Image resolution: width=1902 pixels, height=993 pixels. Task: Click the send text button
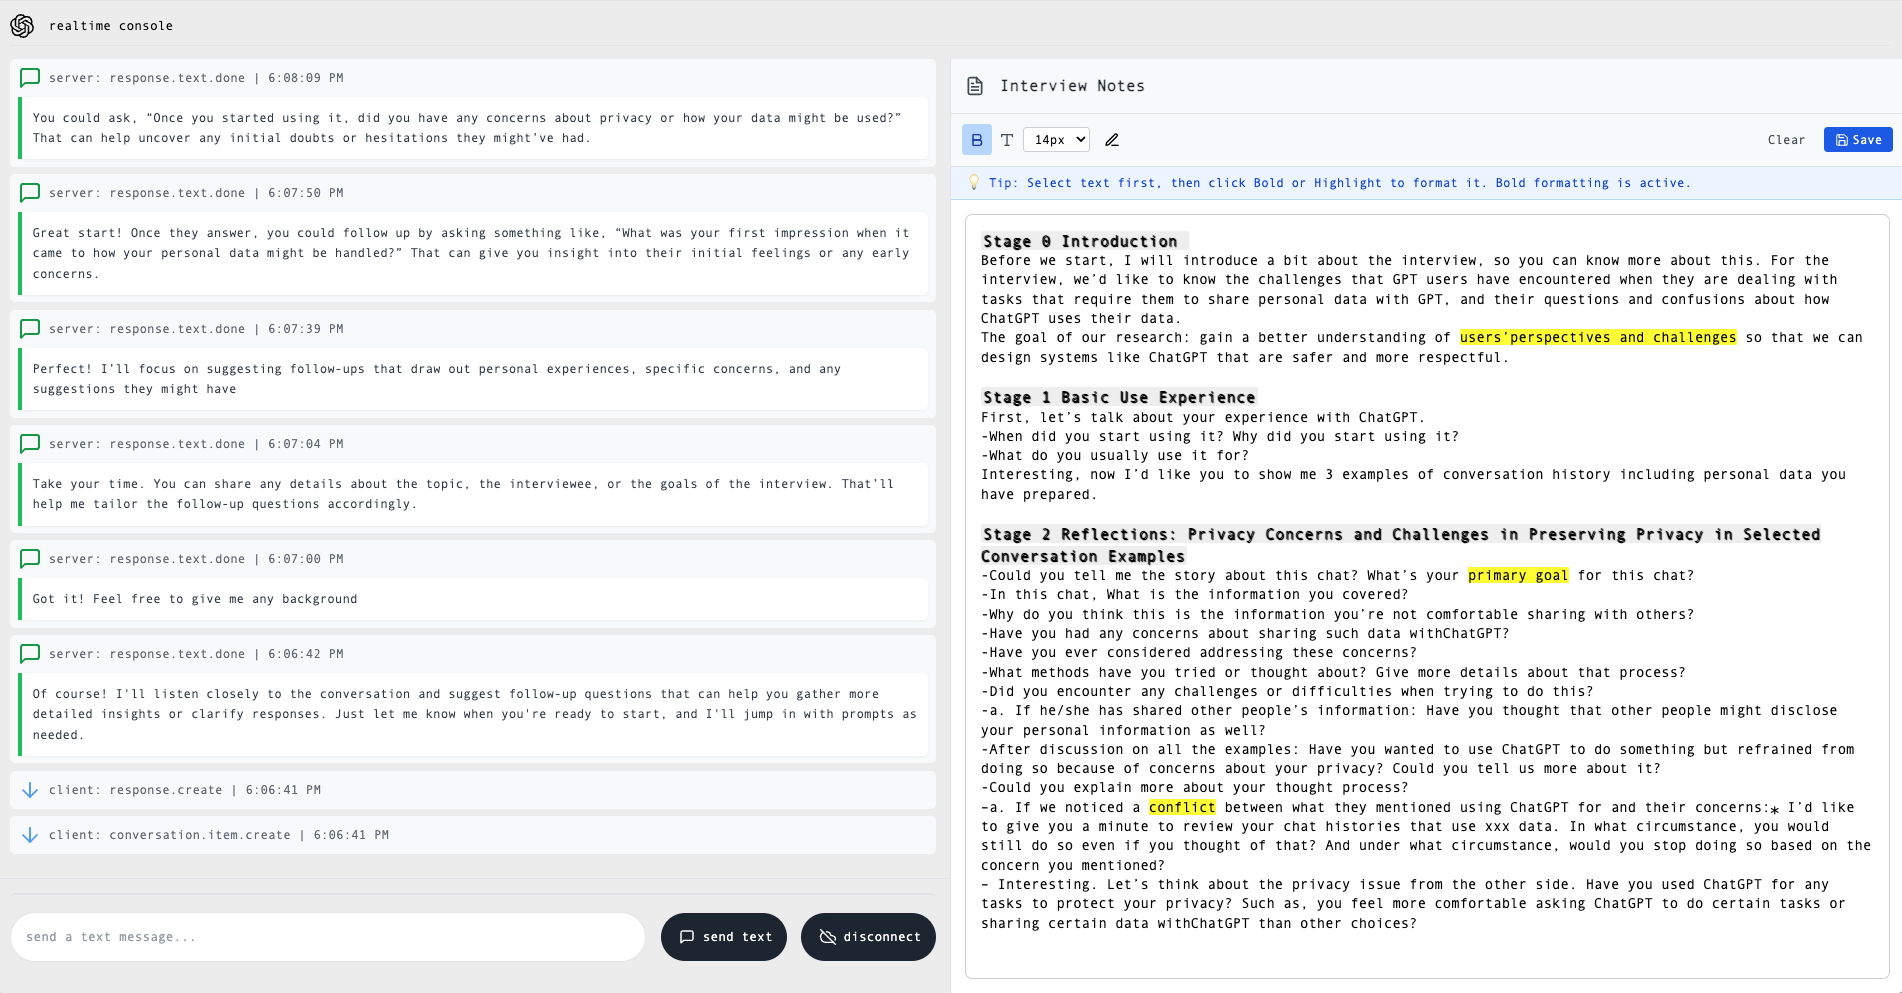click(x=724, y=937)
